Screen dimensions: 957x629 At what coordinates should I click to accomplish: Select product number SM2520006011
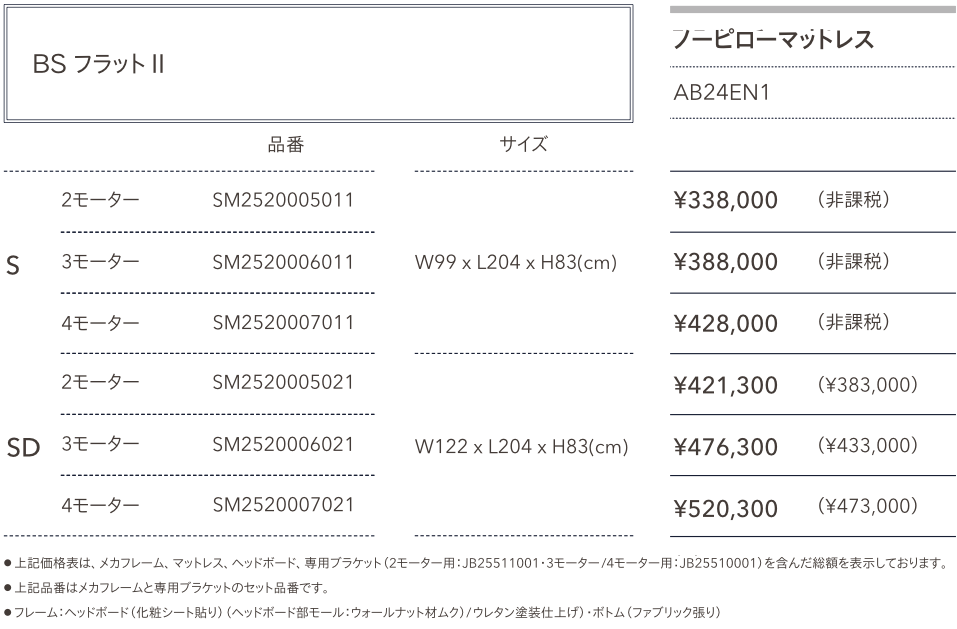[x=283, y=262]
